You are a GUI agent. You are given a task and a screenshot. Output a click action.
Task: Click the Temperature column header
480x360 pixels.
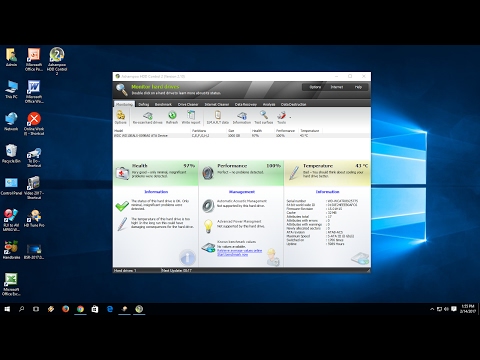tap(310, 131)
